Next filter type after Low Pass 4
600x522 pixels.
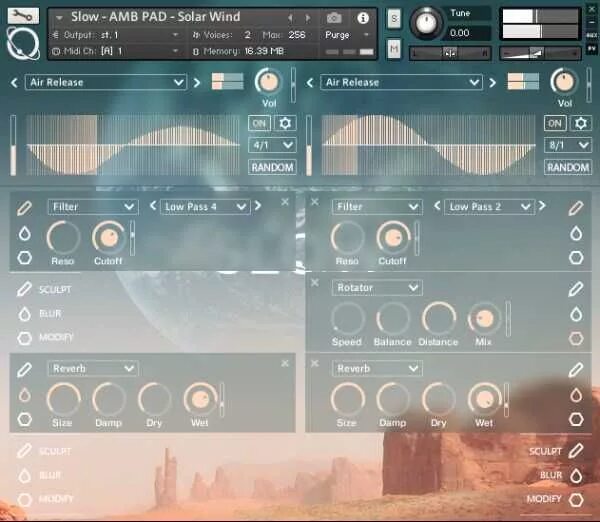[258, 206]
